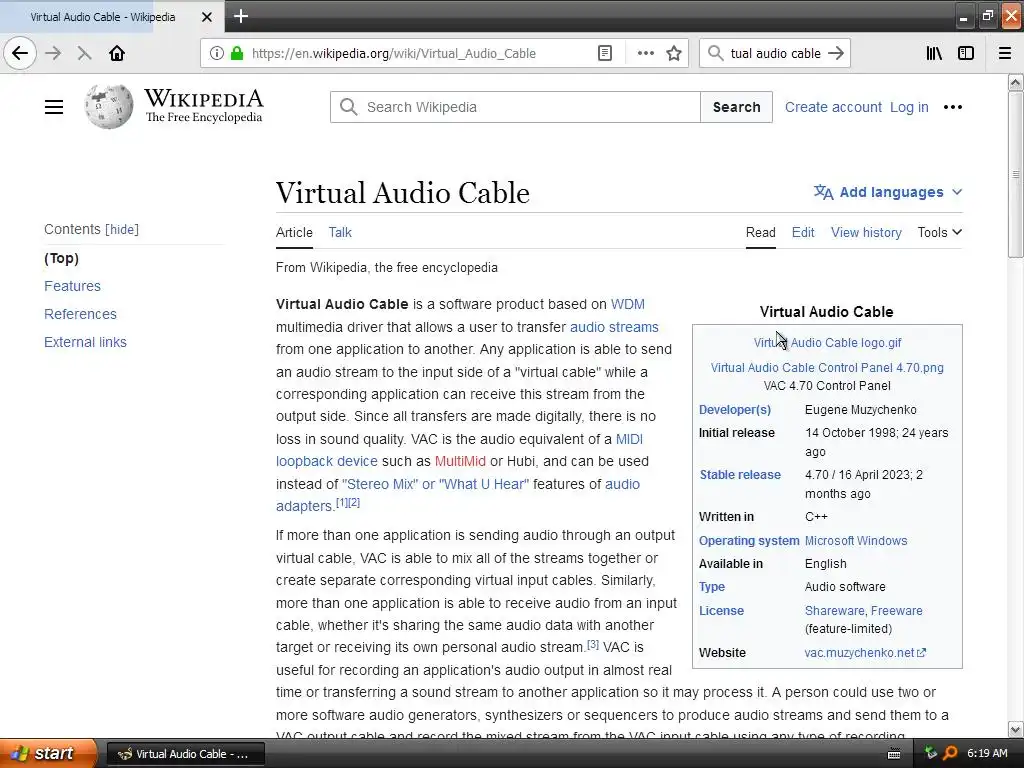Screen dimensions: 1024x768
Task: Bookmark this page with the star
Action: point(674,53)
